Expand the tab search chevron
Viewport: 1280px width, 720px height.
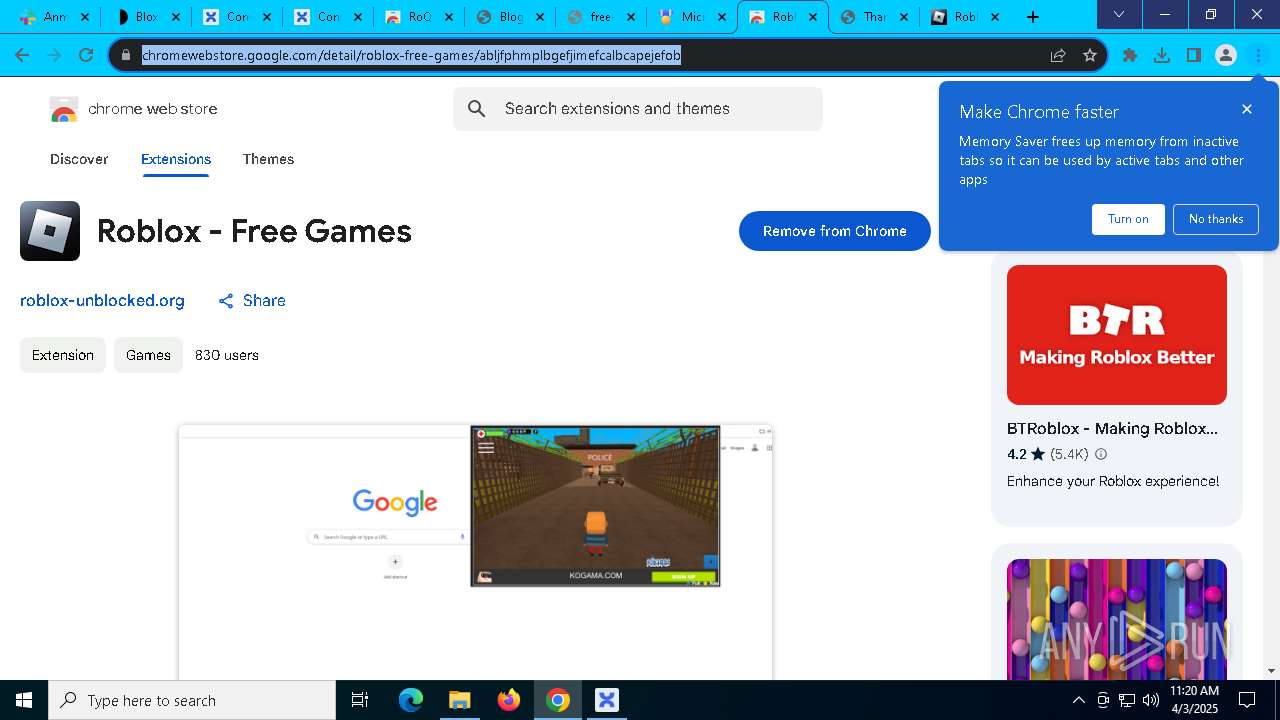click(x=1119, y=15)
